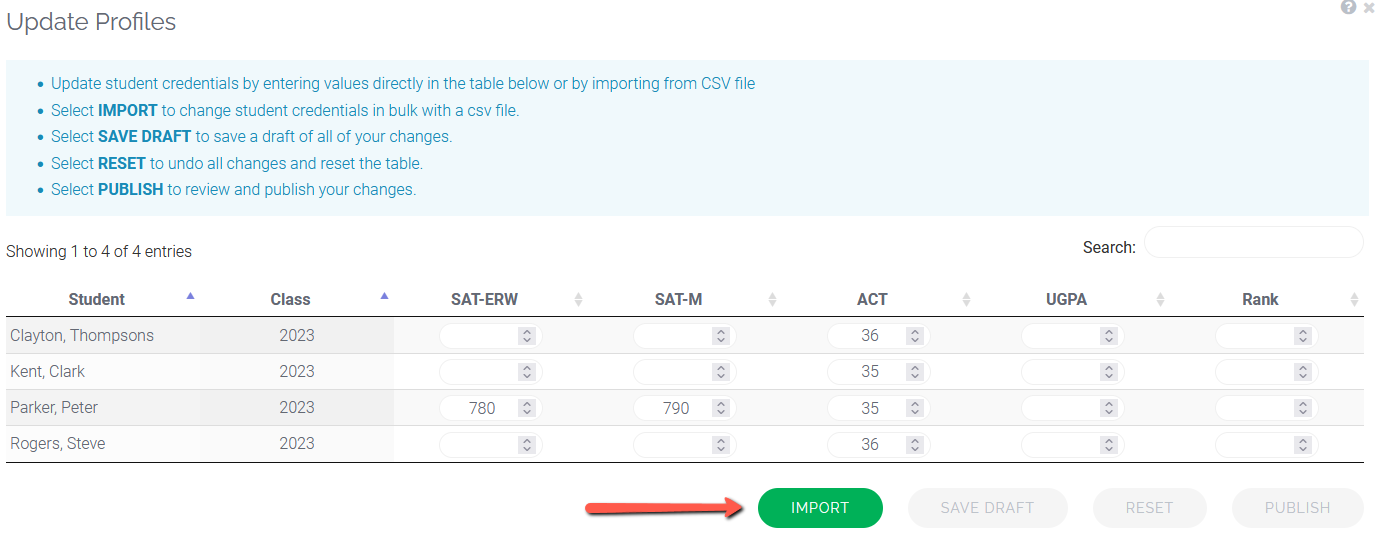
Task: Sort by SAT-M column sort icon
Action: pyautogui.click(x=772, y=299)
